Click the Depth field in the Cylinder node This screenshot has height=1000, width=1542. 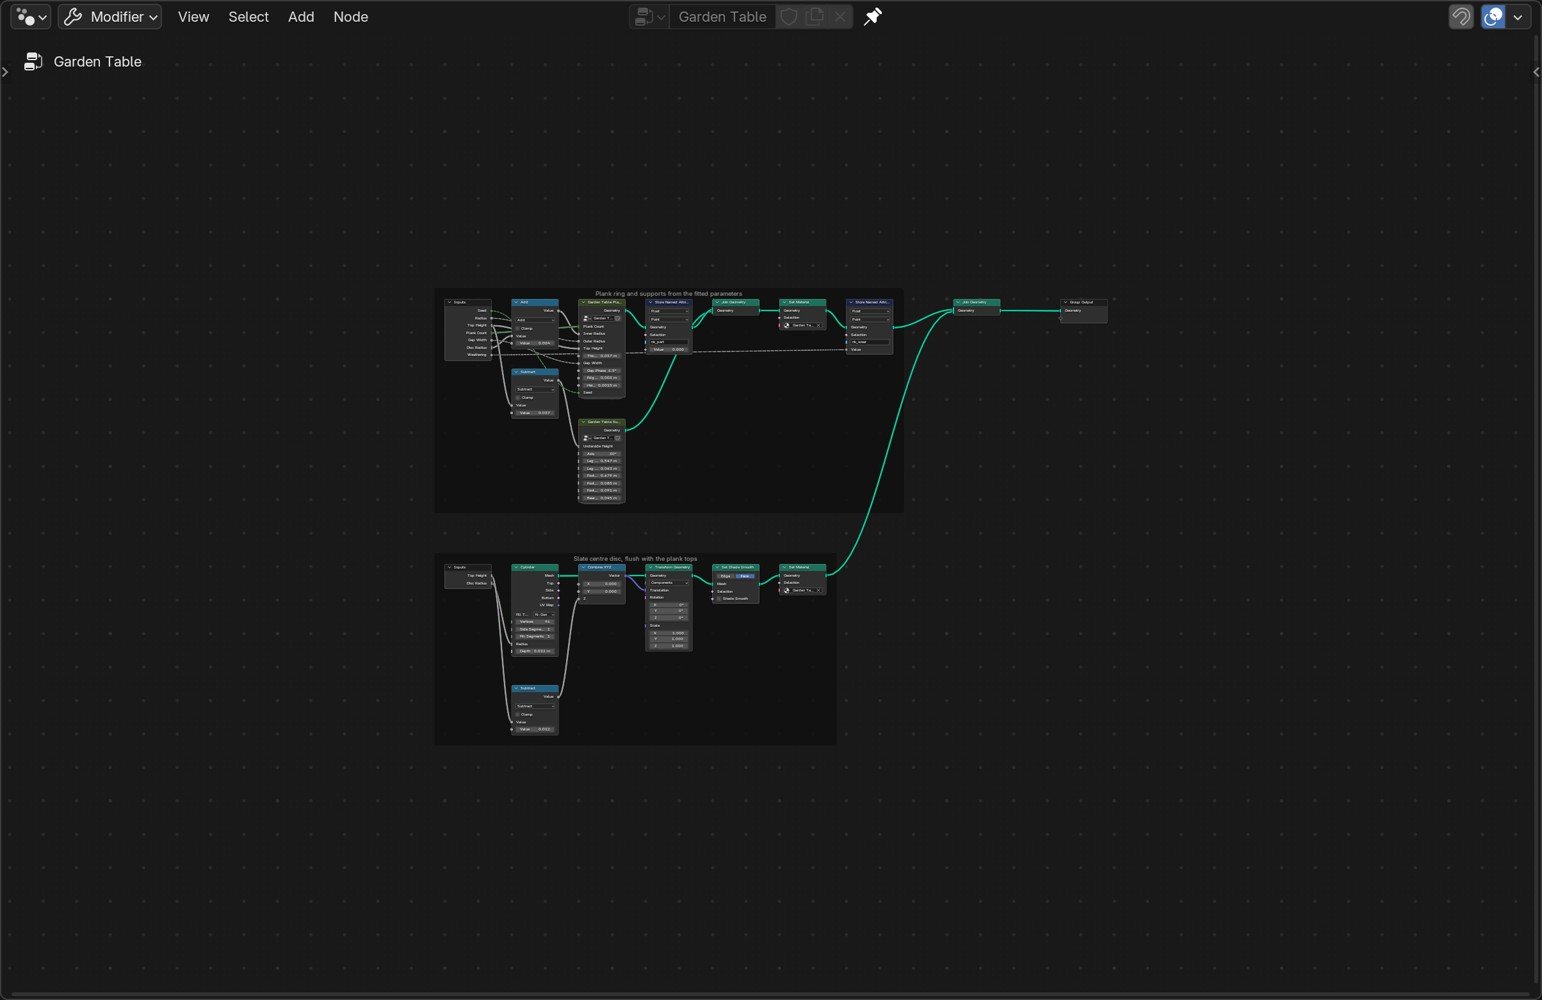click(x=535, y=651)
